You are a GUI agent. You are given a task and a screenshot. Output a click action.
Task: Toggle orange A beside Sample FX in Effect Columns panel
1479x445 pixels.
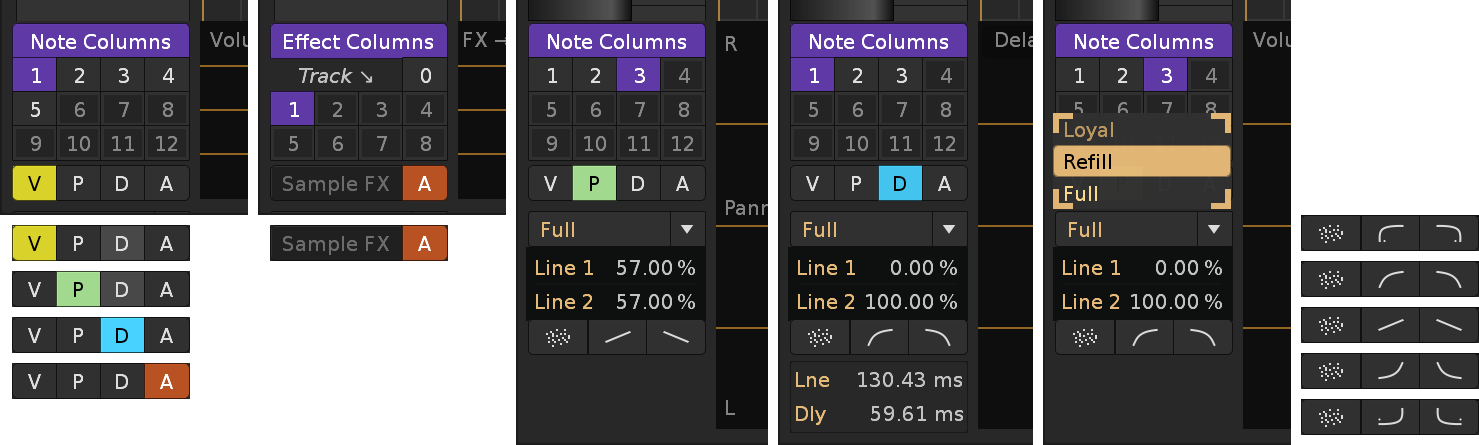424,183
